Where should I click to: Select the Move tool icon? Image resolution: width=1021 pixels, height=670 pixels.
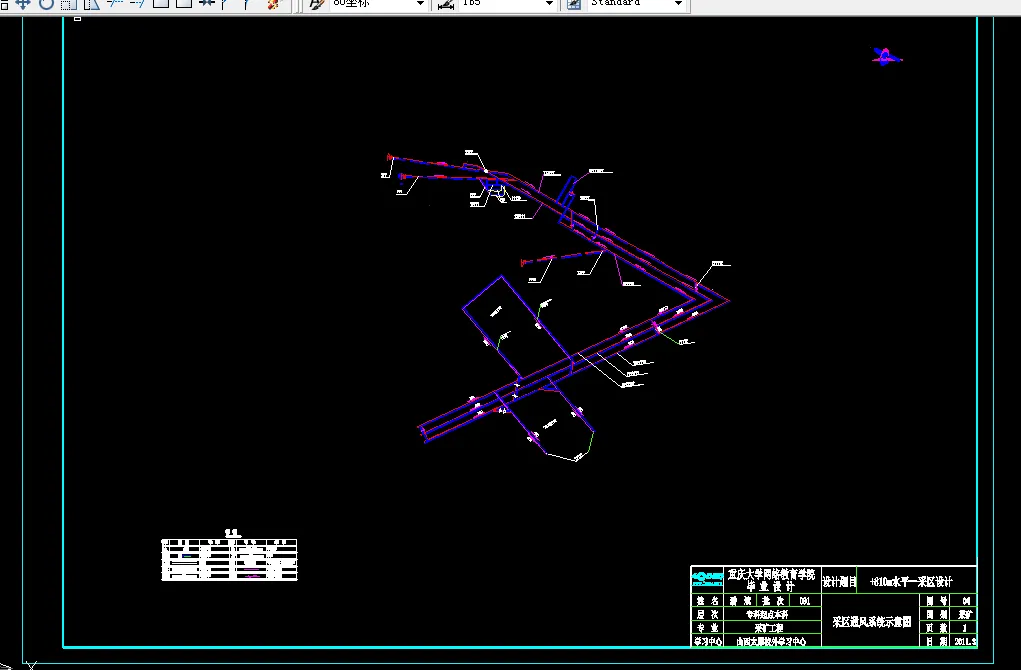(x=23, y=3)
